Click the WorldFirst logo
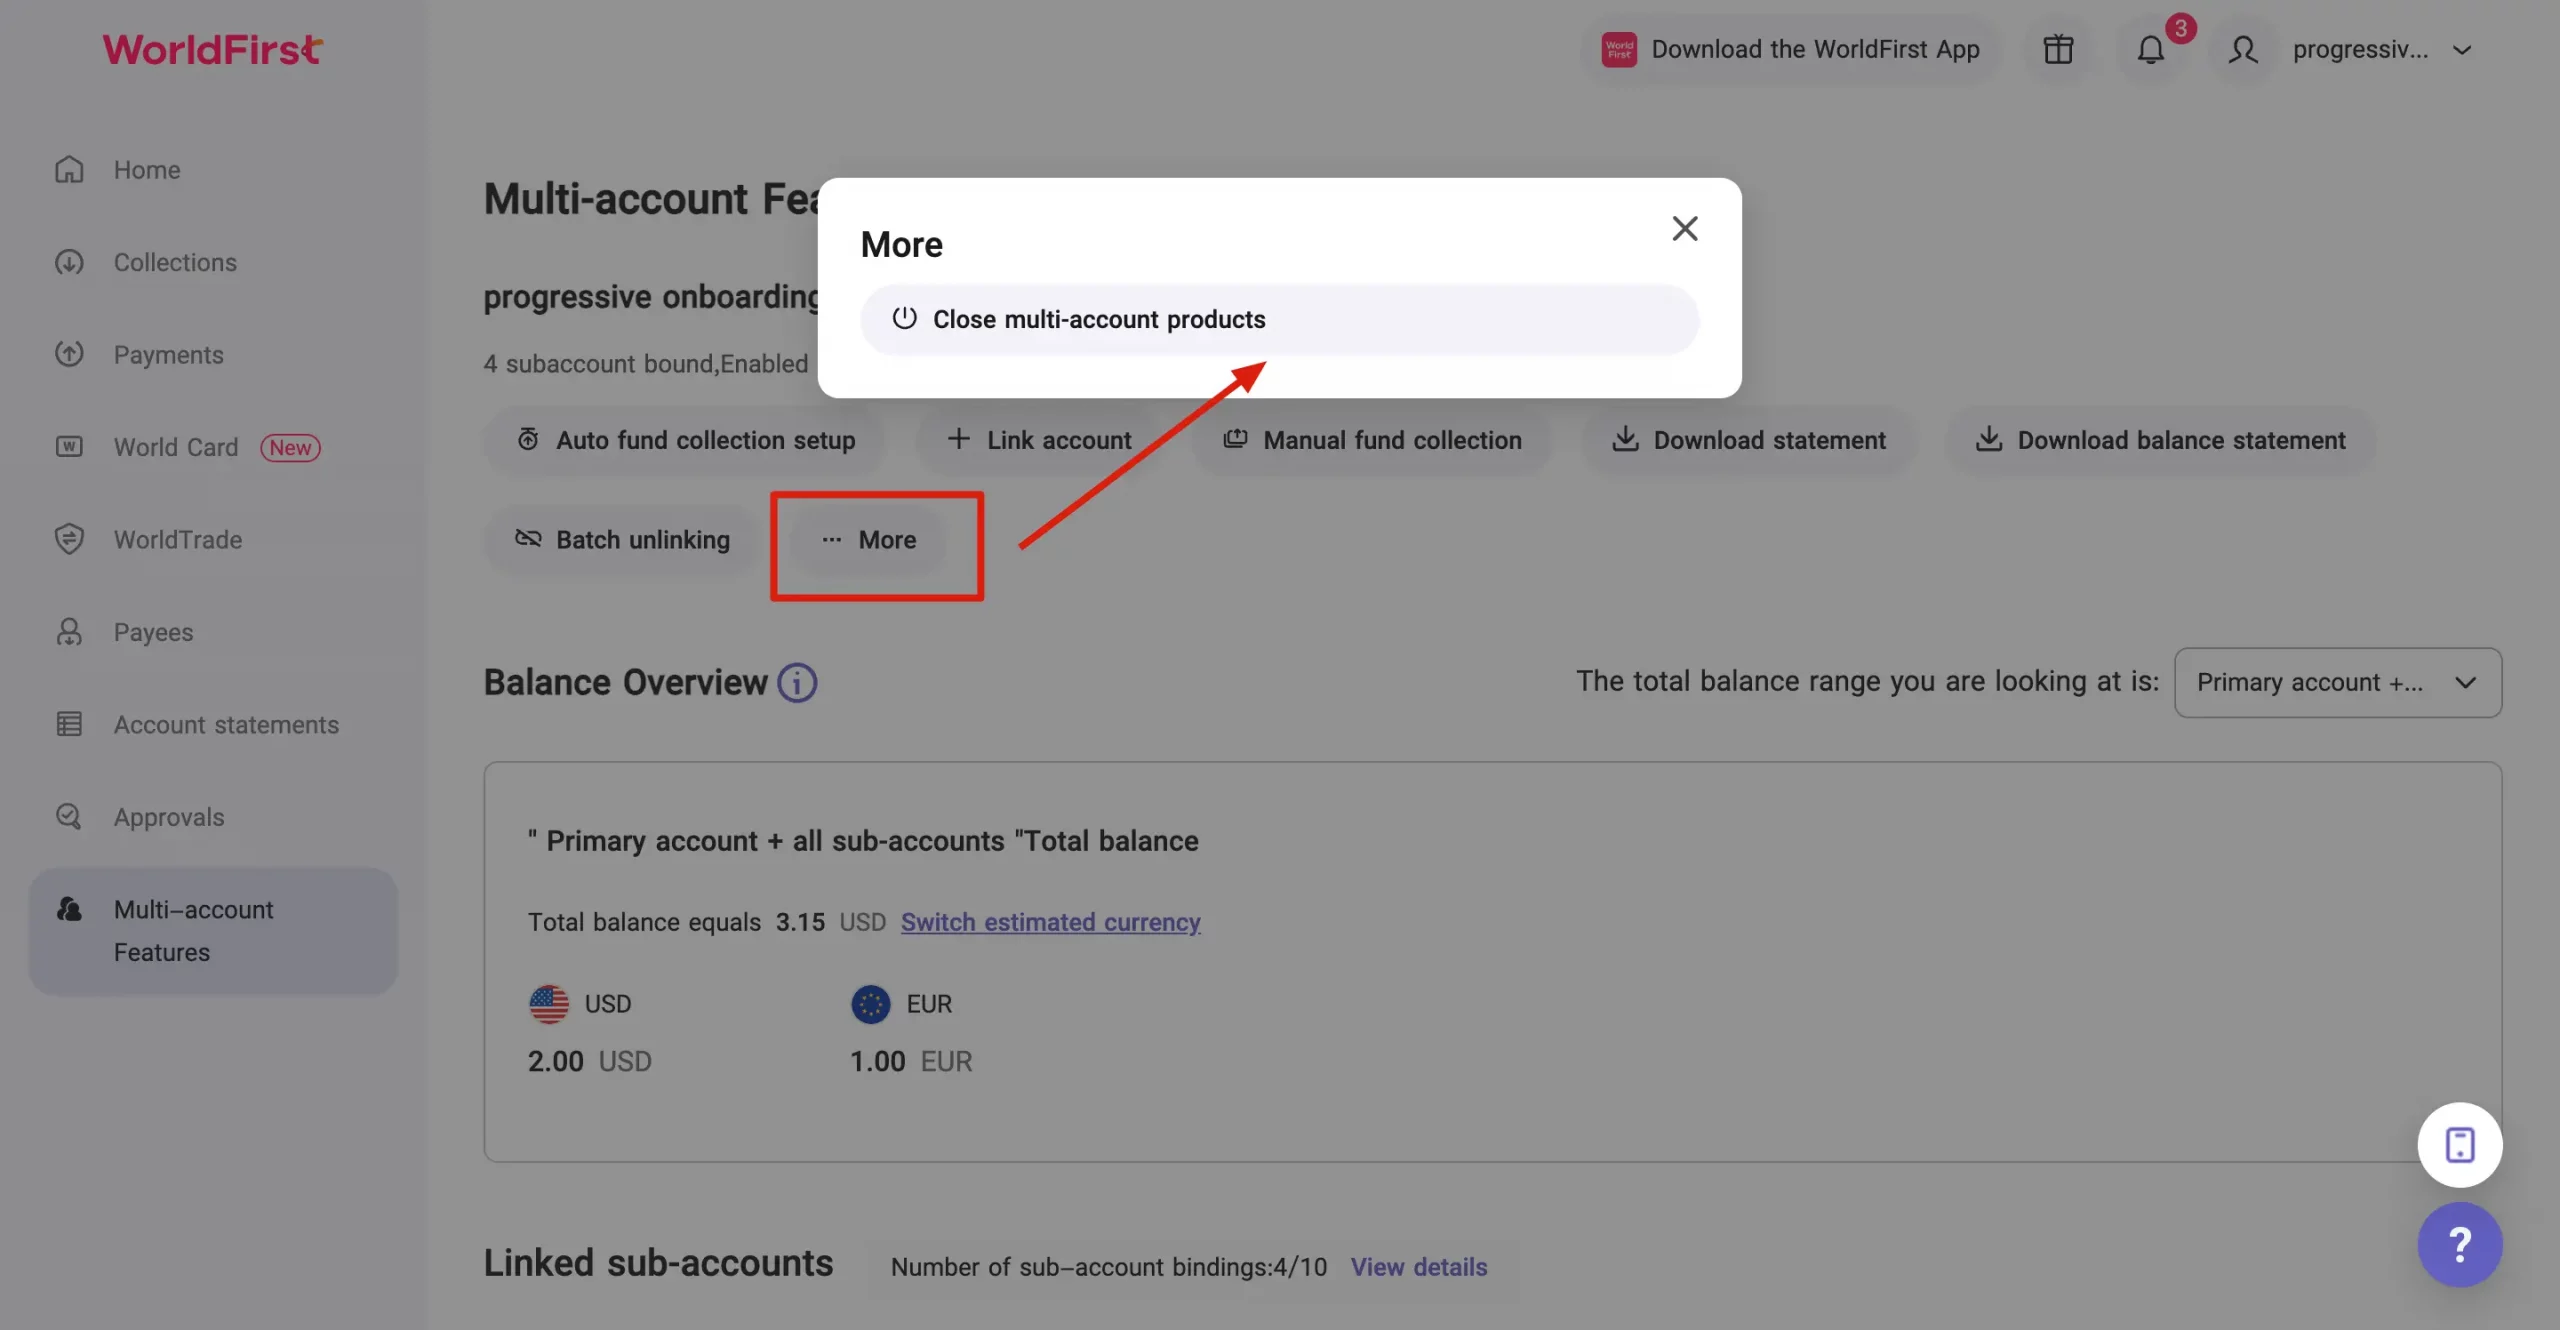 (212, 50)
